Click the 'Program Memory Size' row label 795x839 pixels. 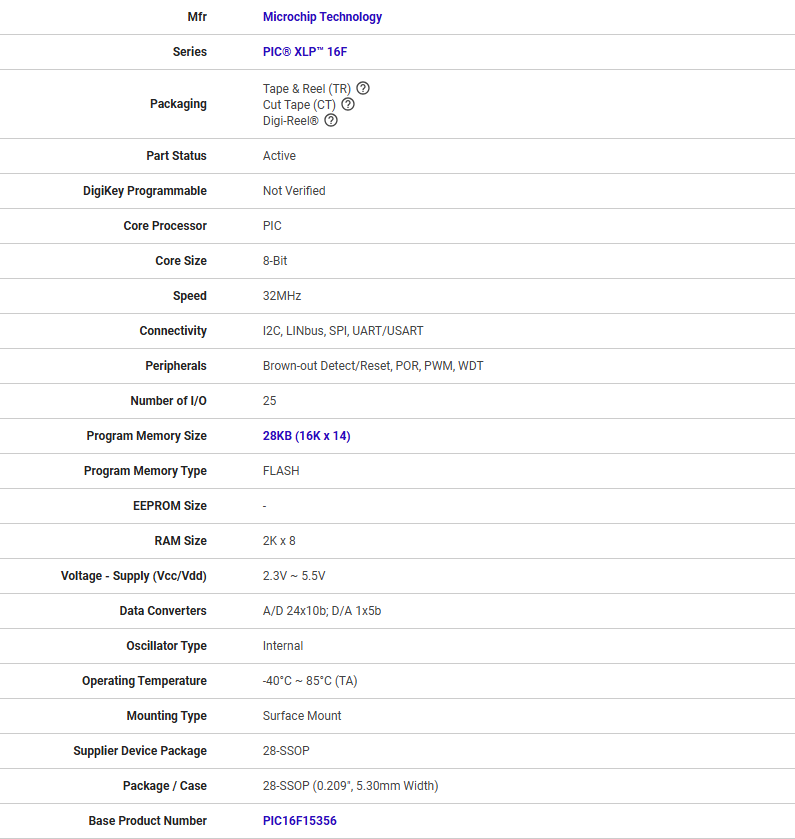[x=146, y=436]
